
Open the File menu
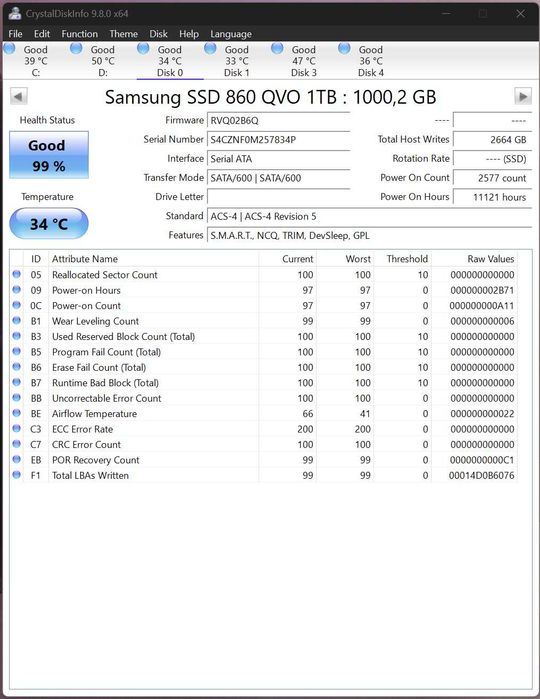tap(15, 34)
